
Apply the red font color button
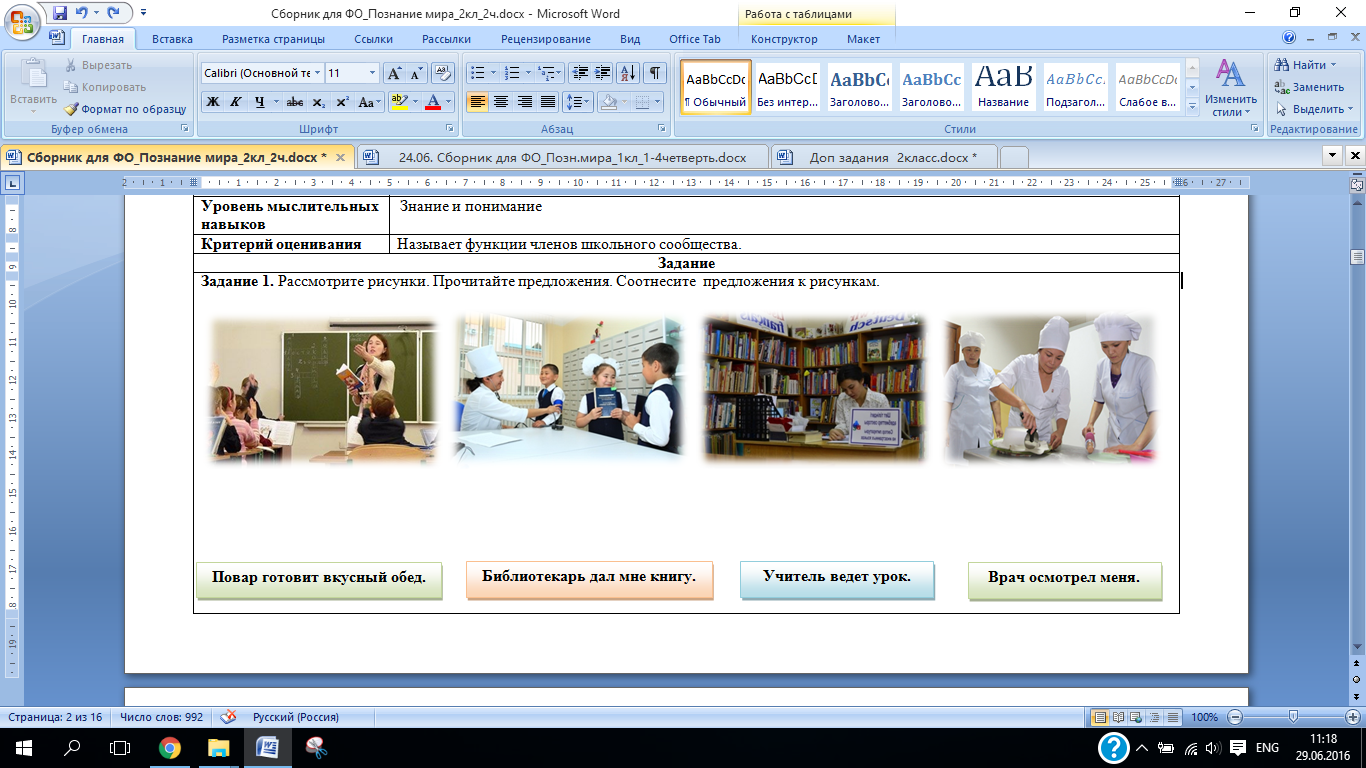pyautogui.click(x=433, y=102)
